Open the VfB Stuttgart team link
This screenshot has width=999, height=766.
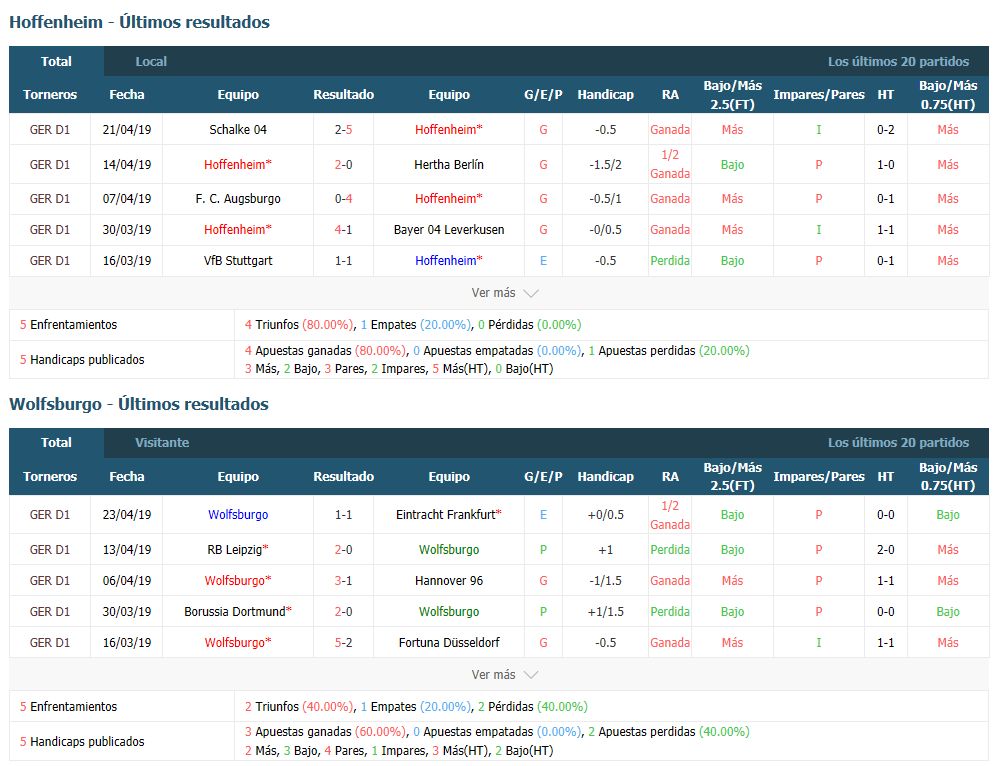238,261
